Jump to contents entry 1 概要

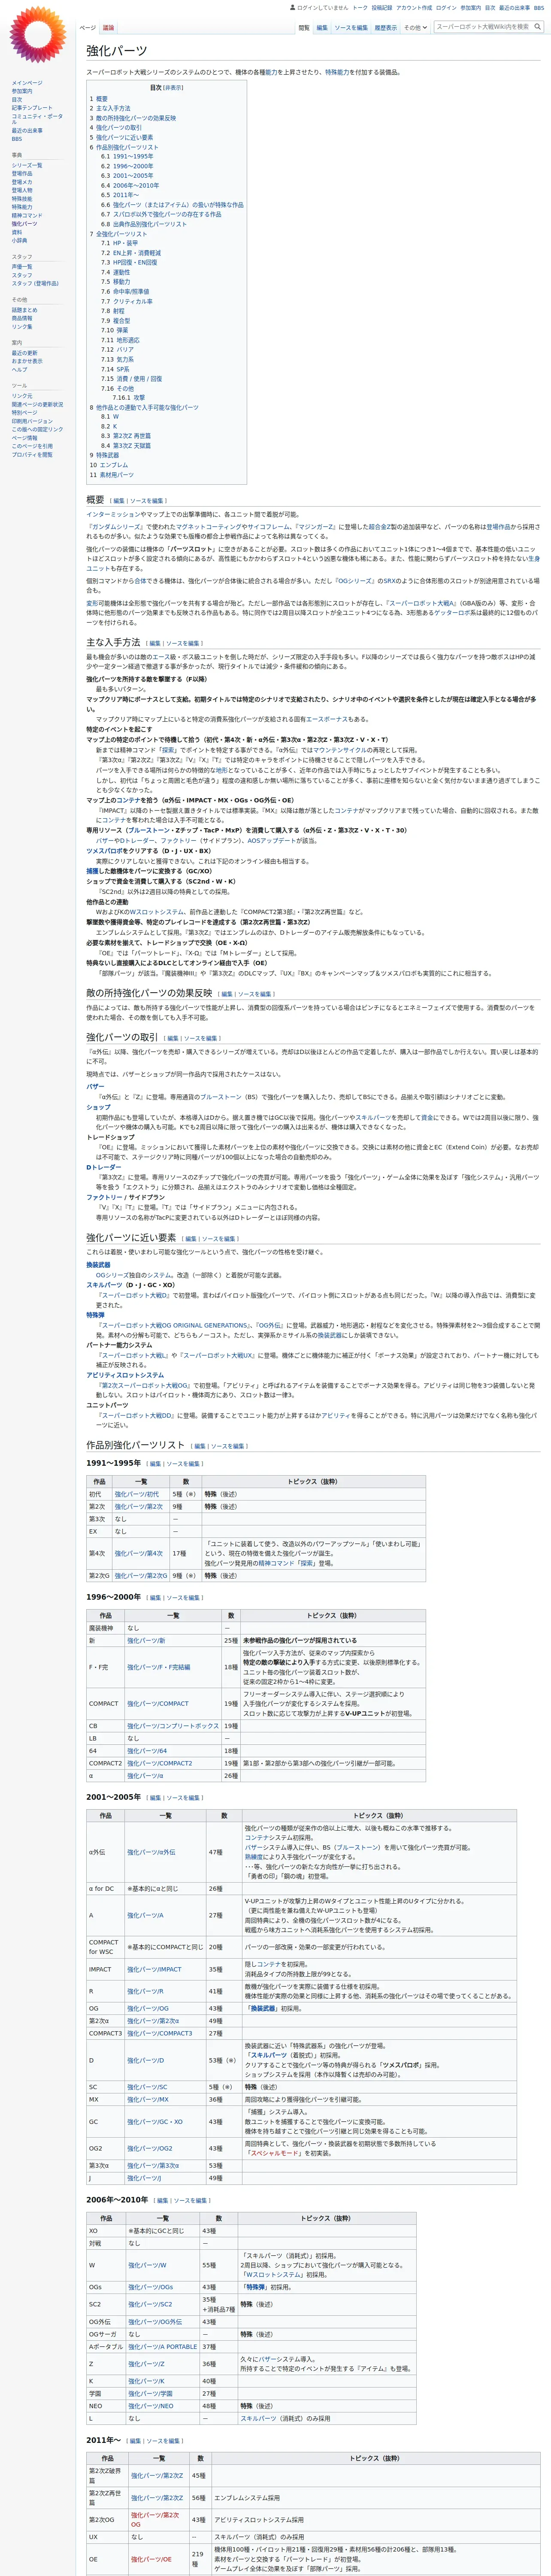click(99, 99)
